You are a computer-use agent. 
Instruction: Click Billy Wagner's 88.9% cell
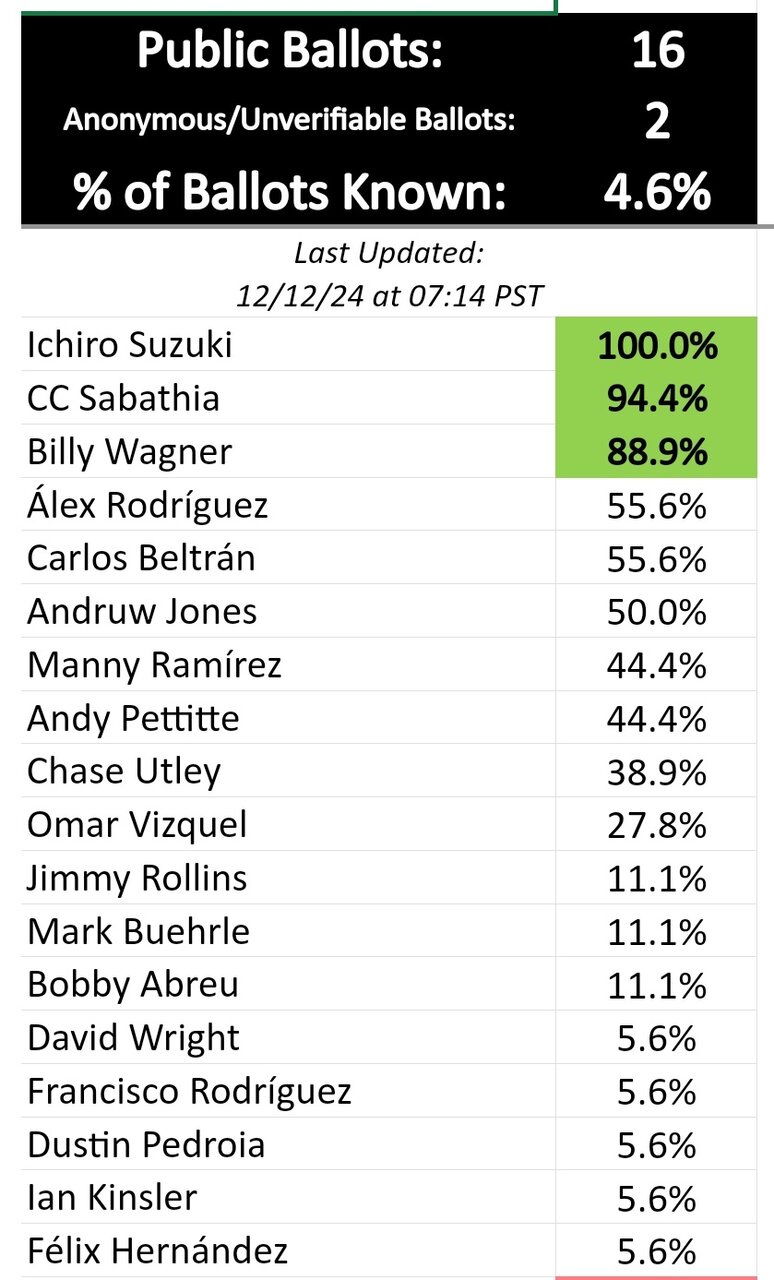656,451
